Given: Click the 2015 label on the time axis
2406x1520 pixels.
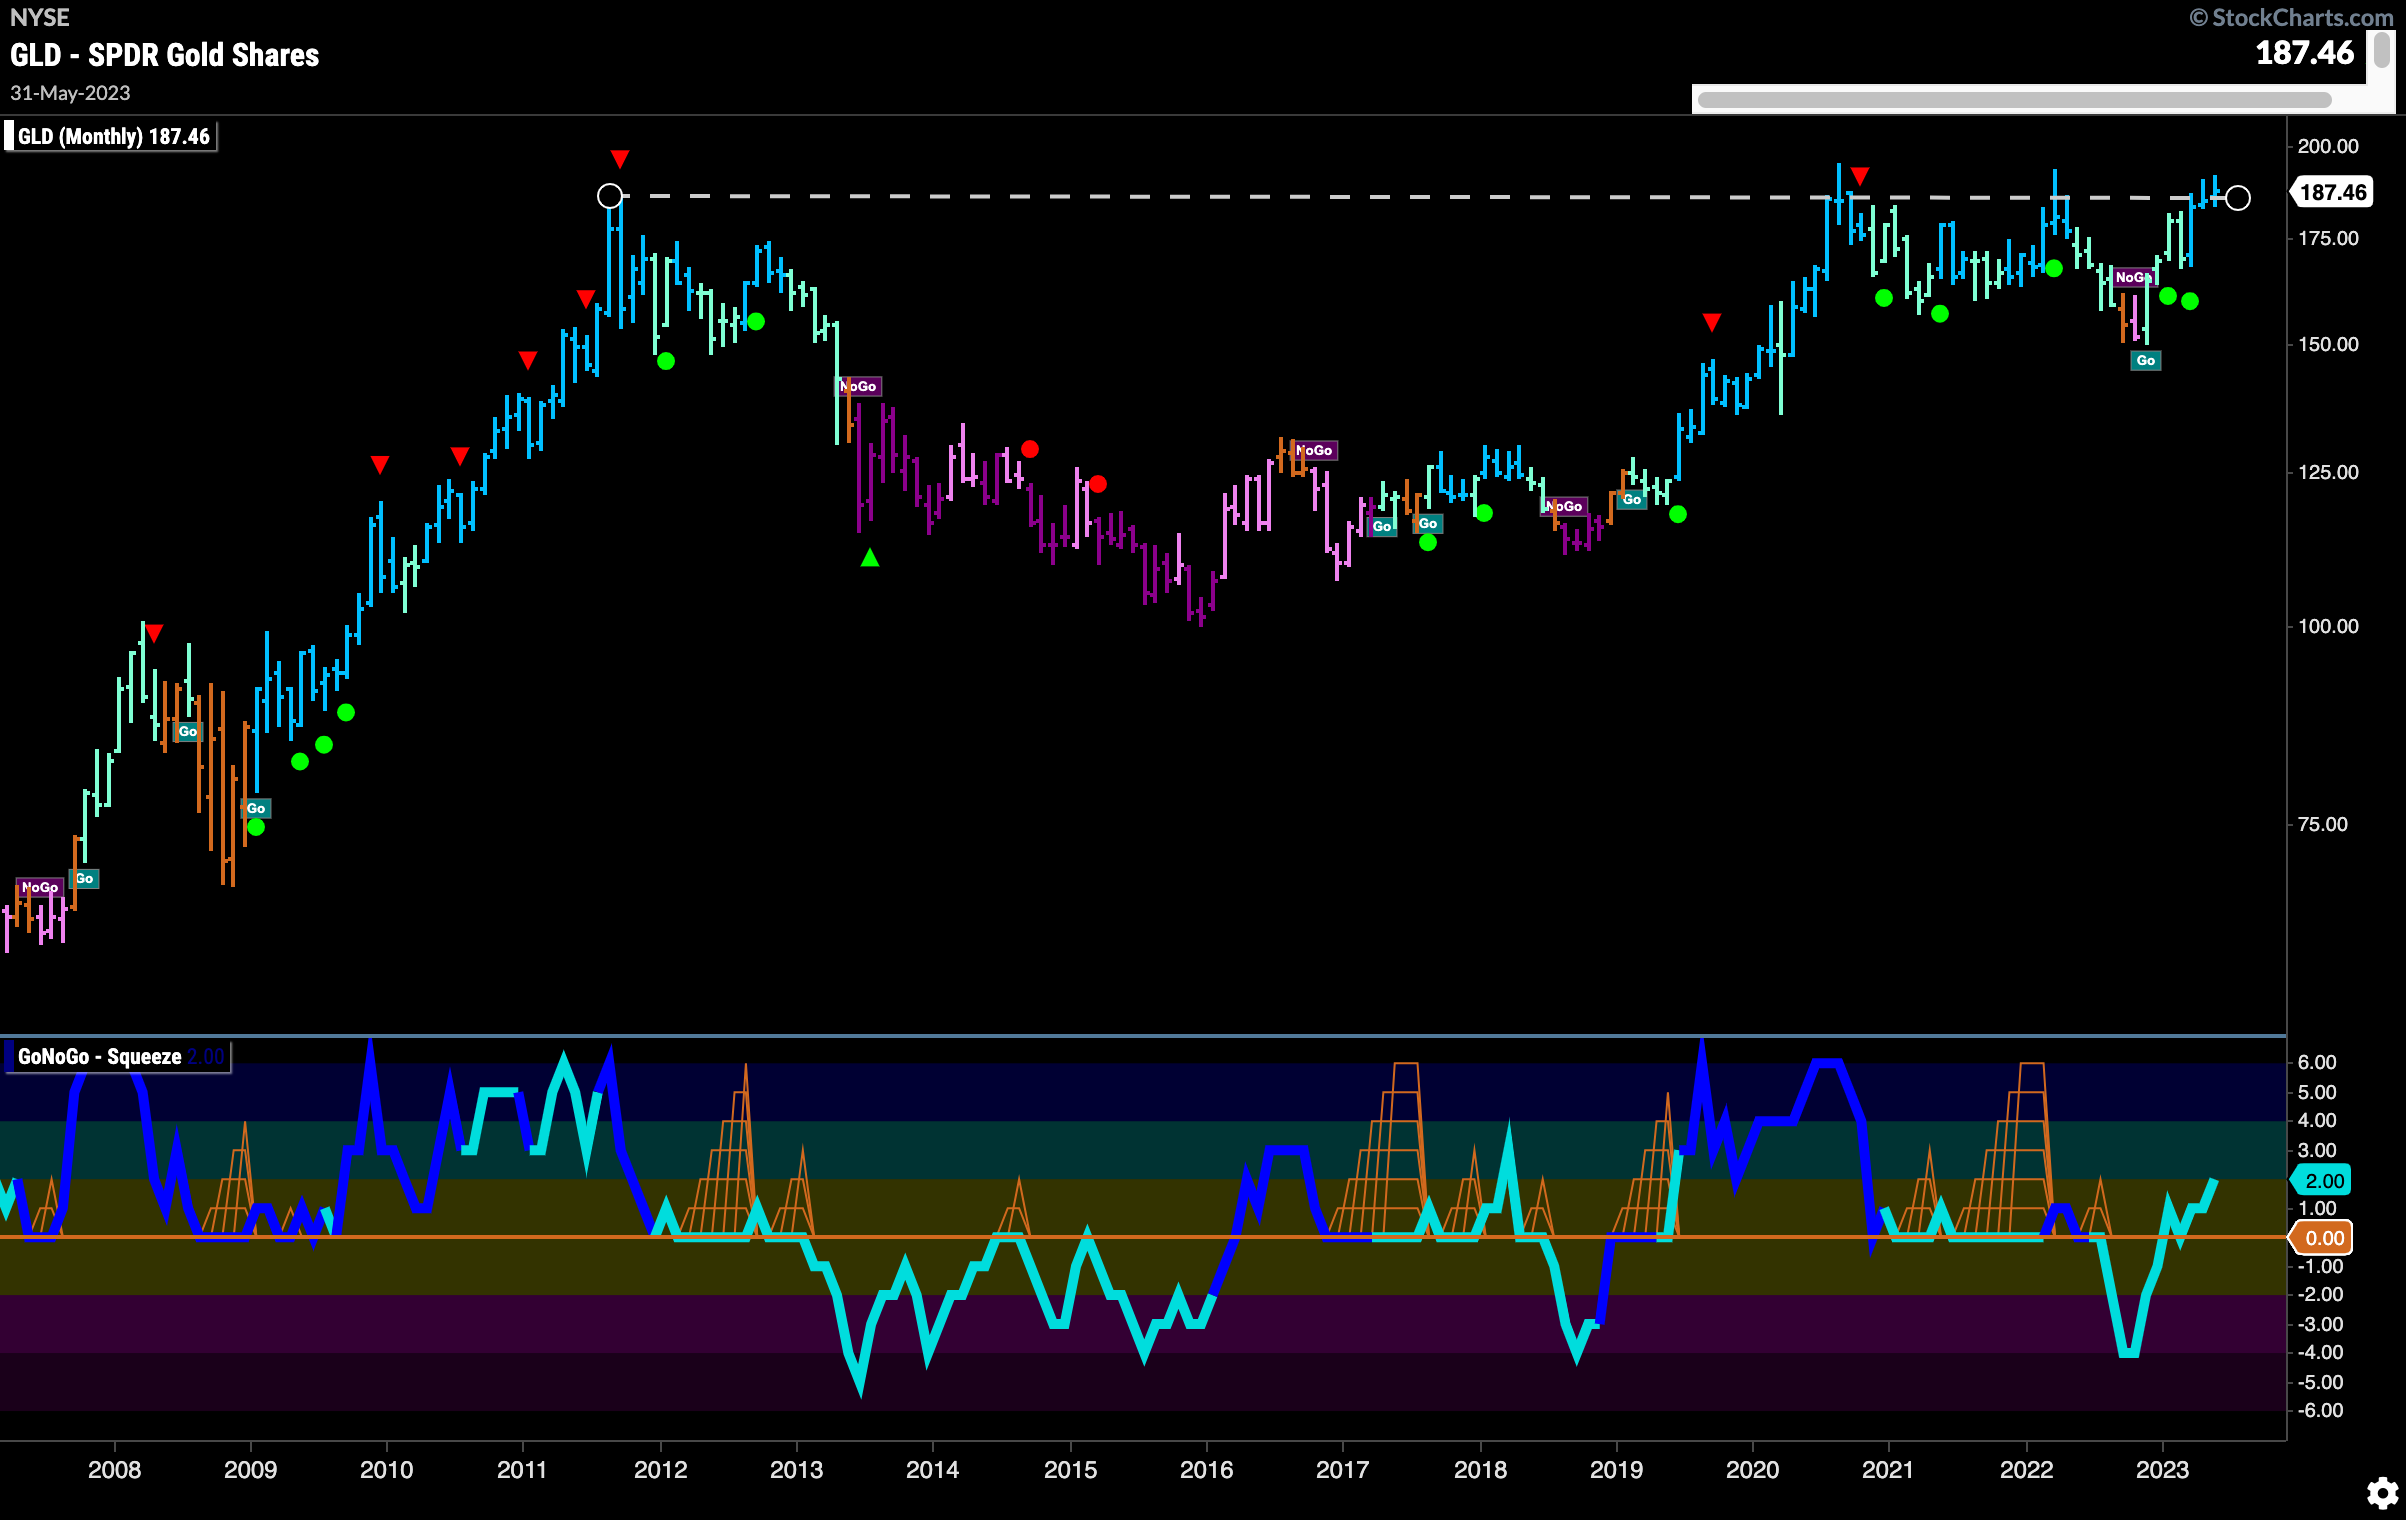Looking at the screenshot, I should click(1070, 1470).
